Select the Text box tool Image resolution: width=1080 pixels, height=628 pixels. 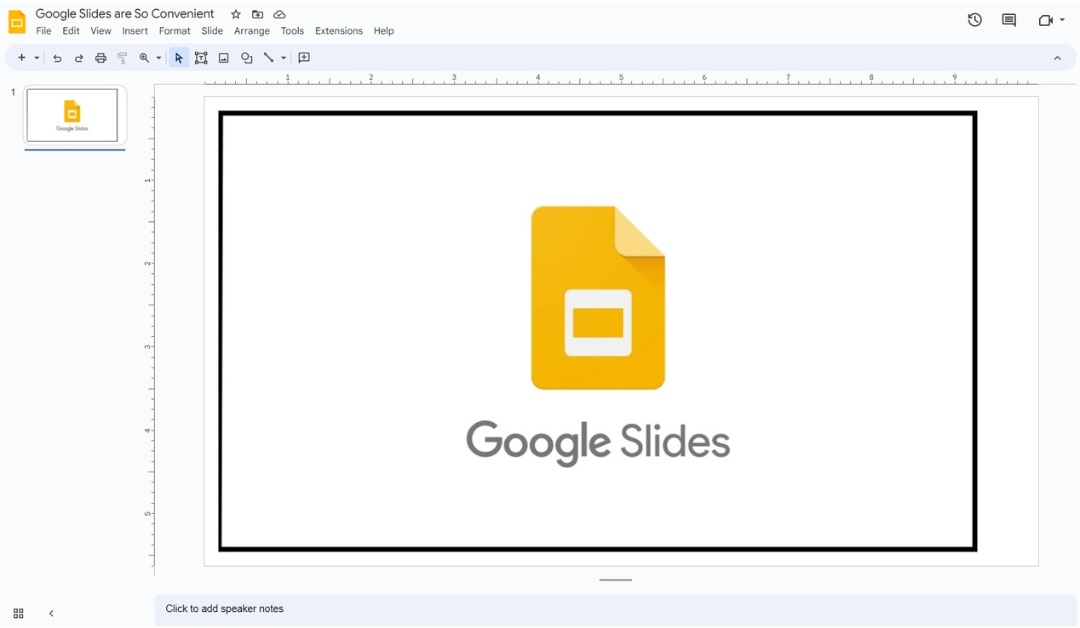point(201,57)
